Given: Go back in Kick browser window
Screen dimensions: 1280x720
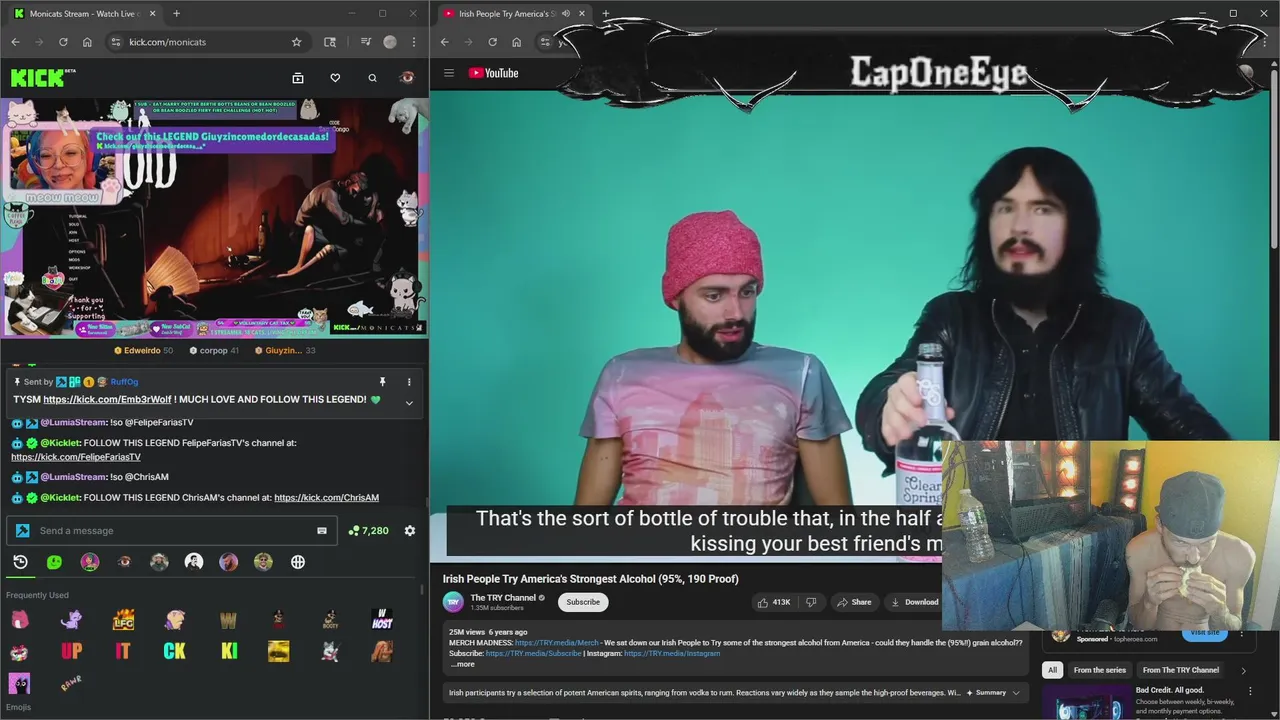Looking at the screenshot, I should pos(15,42).
